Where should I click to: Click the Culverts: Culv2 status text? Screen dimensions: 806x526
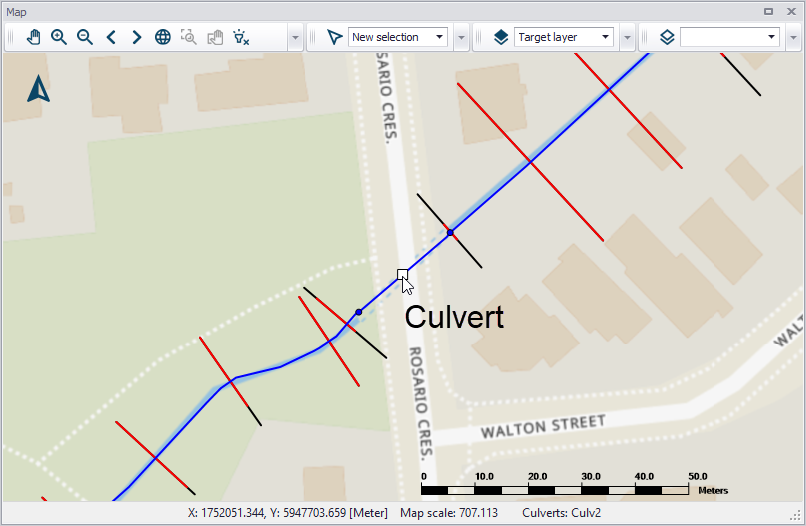[x=561, y=513]
